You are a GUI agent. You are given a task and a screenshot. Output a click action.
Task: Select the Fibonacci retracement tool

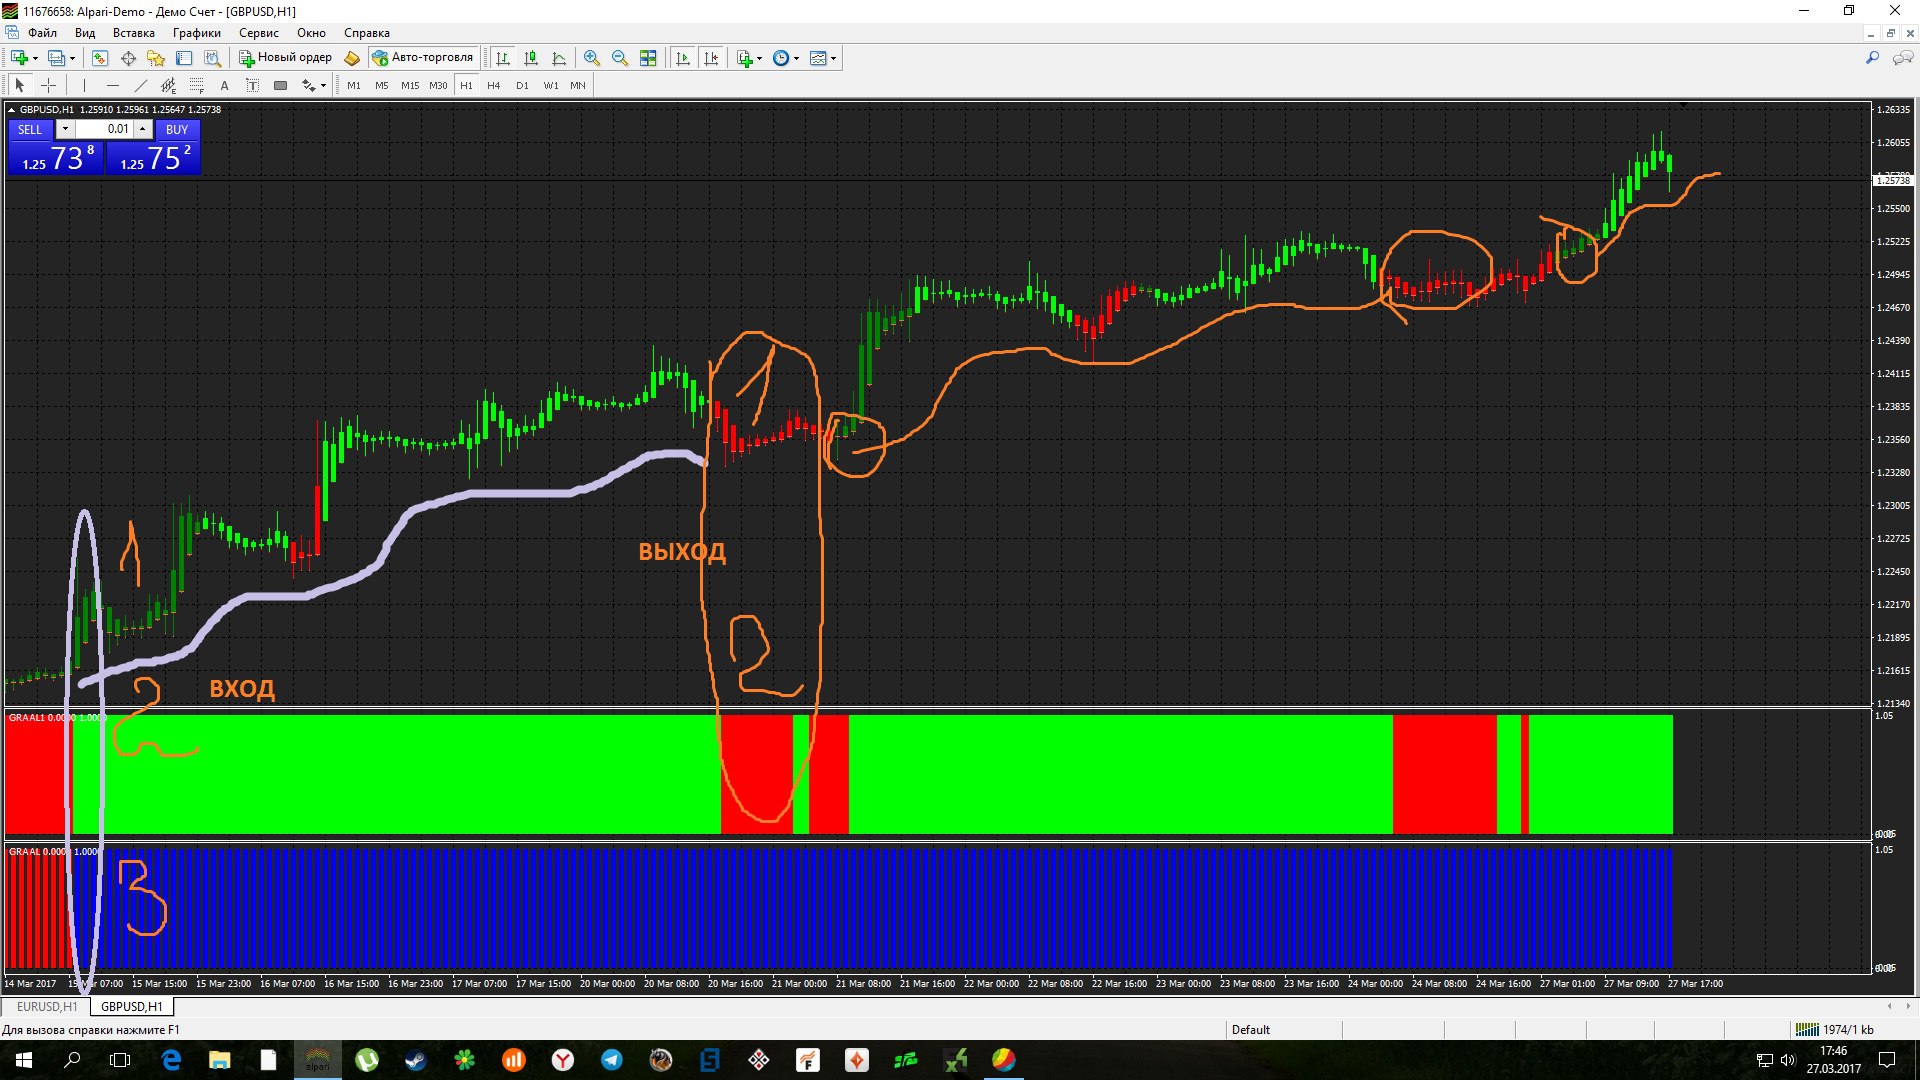pos(196,85)
